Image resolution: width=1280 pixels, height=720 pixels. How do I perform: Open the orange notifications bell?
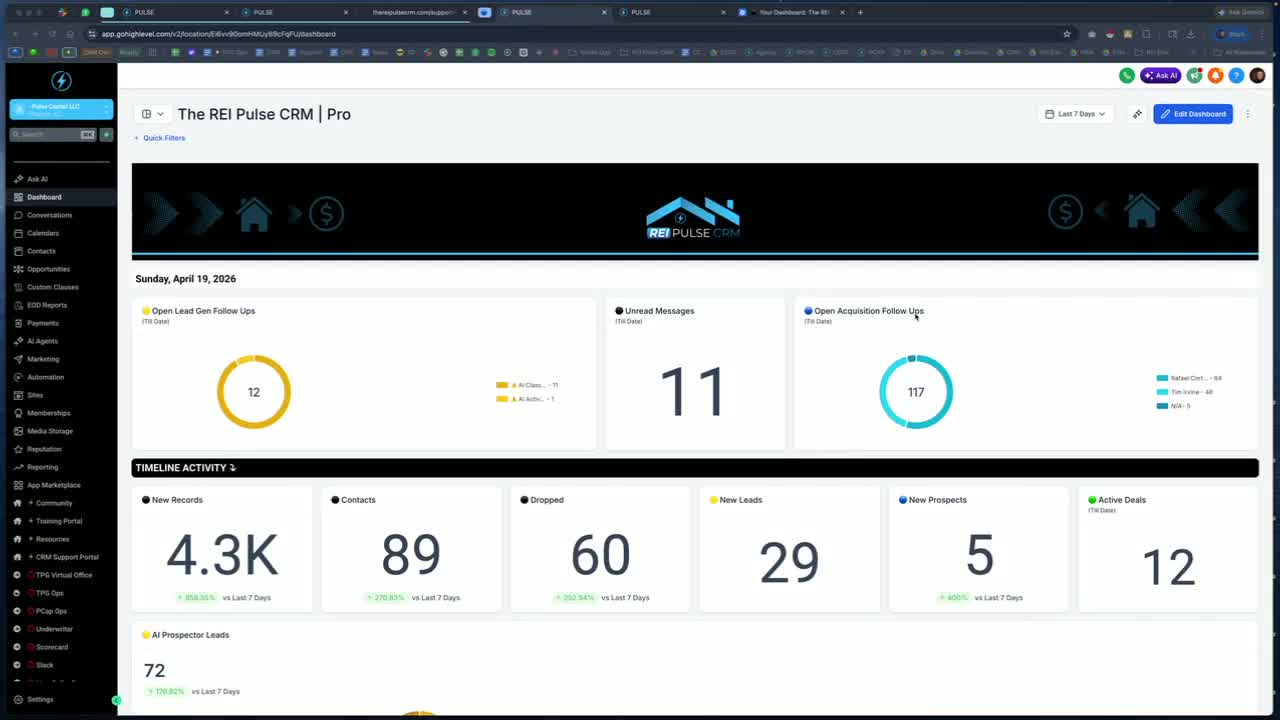click(1216, 75)
